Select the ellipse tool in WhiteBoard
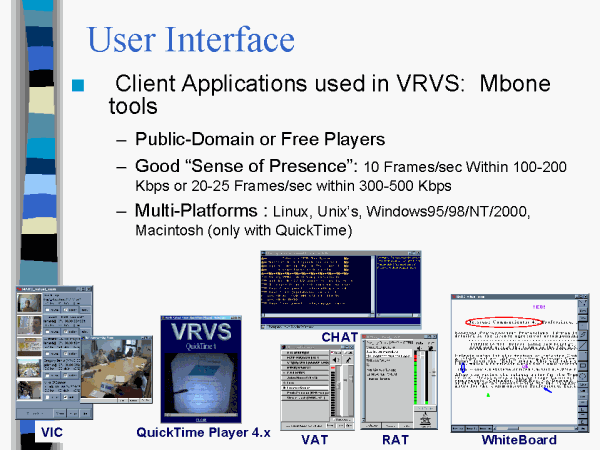Image resolution: width=600 pixels, height=450 pixels. pyautogui.click(x=583, y=376)
